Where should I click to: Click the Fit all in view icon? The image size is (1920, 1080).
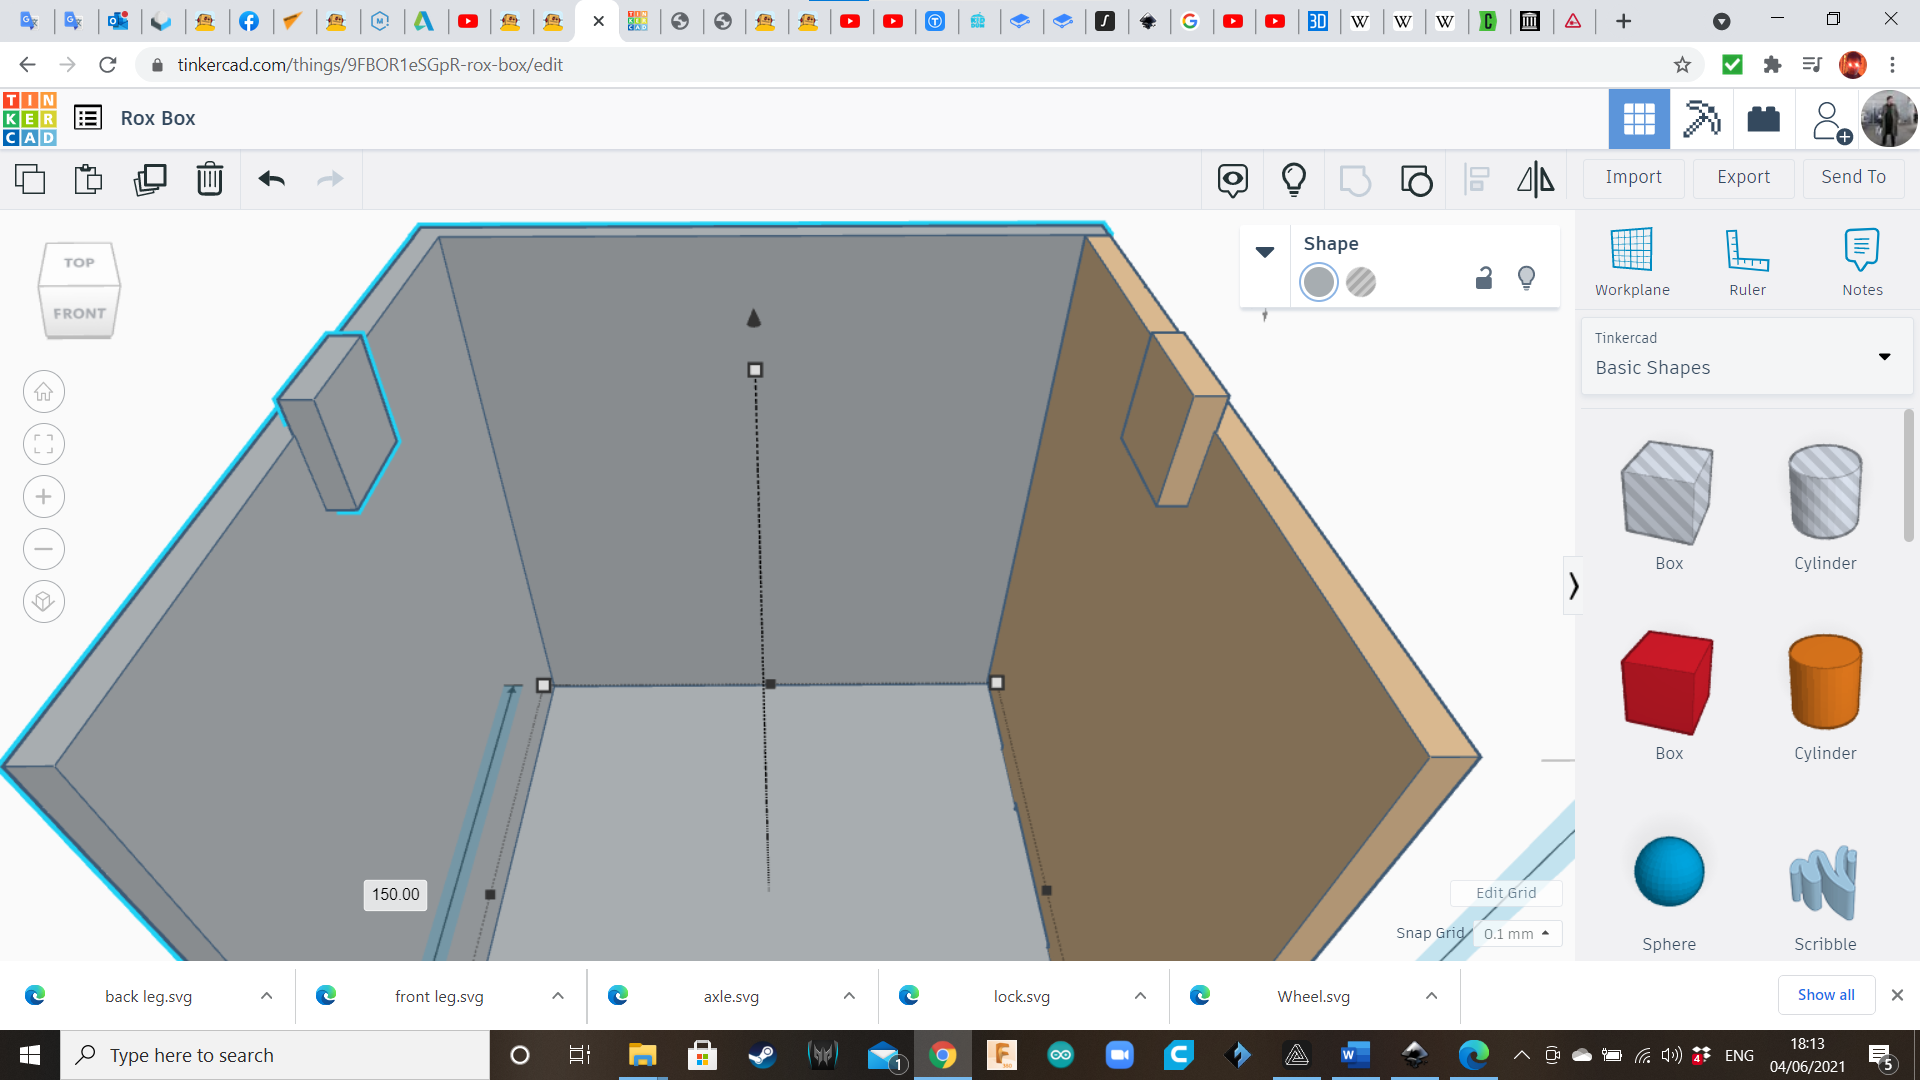point(44,444)
